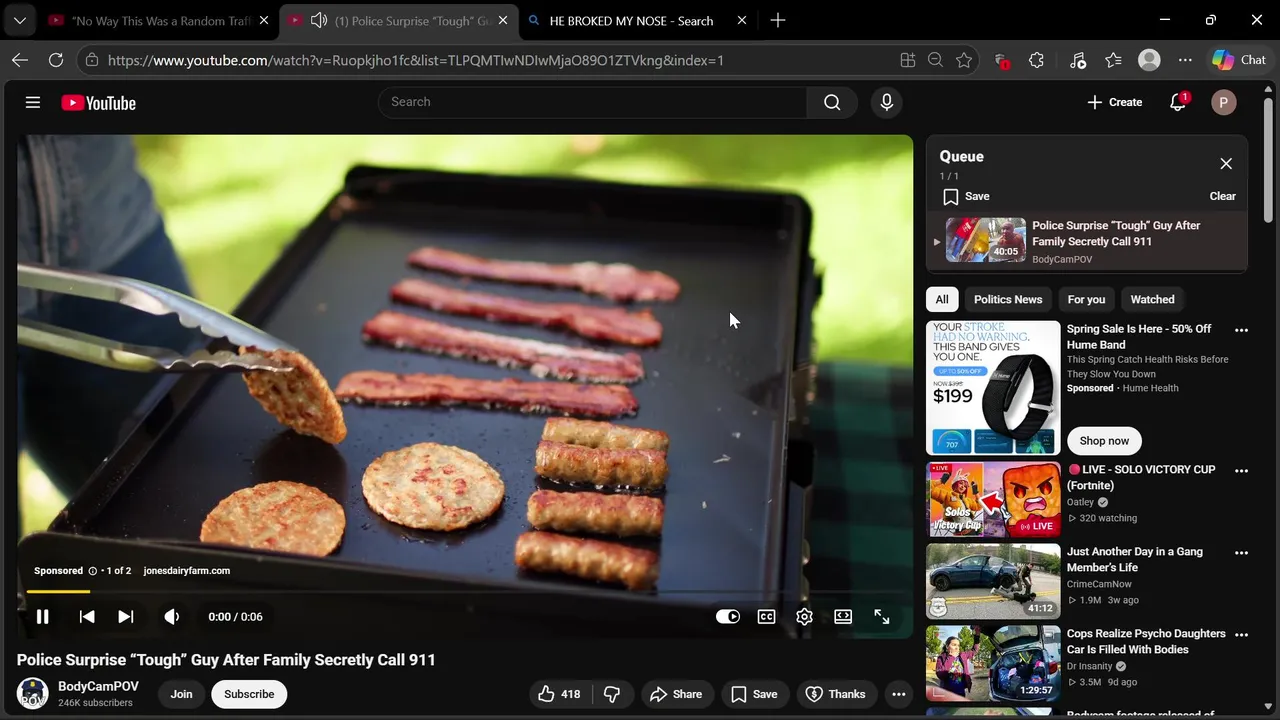Click the browser address bar URL

[415, 60]
